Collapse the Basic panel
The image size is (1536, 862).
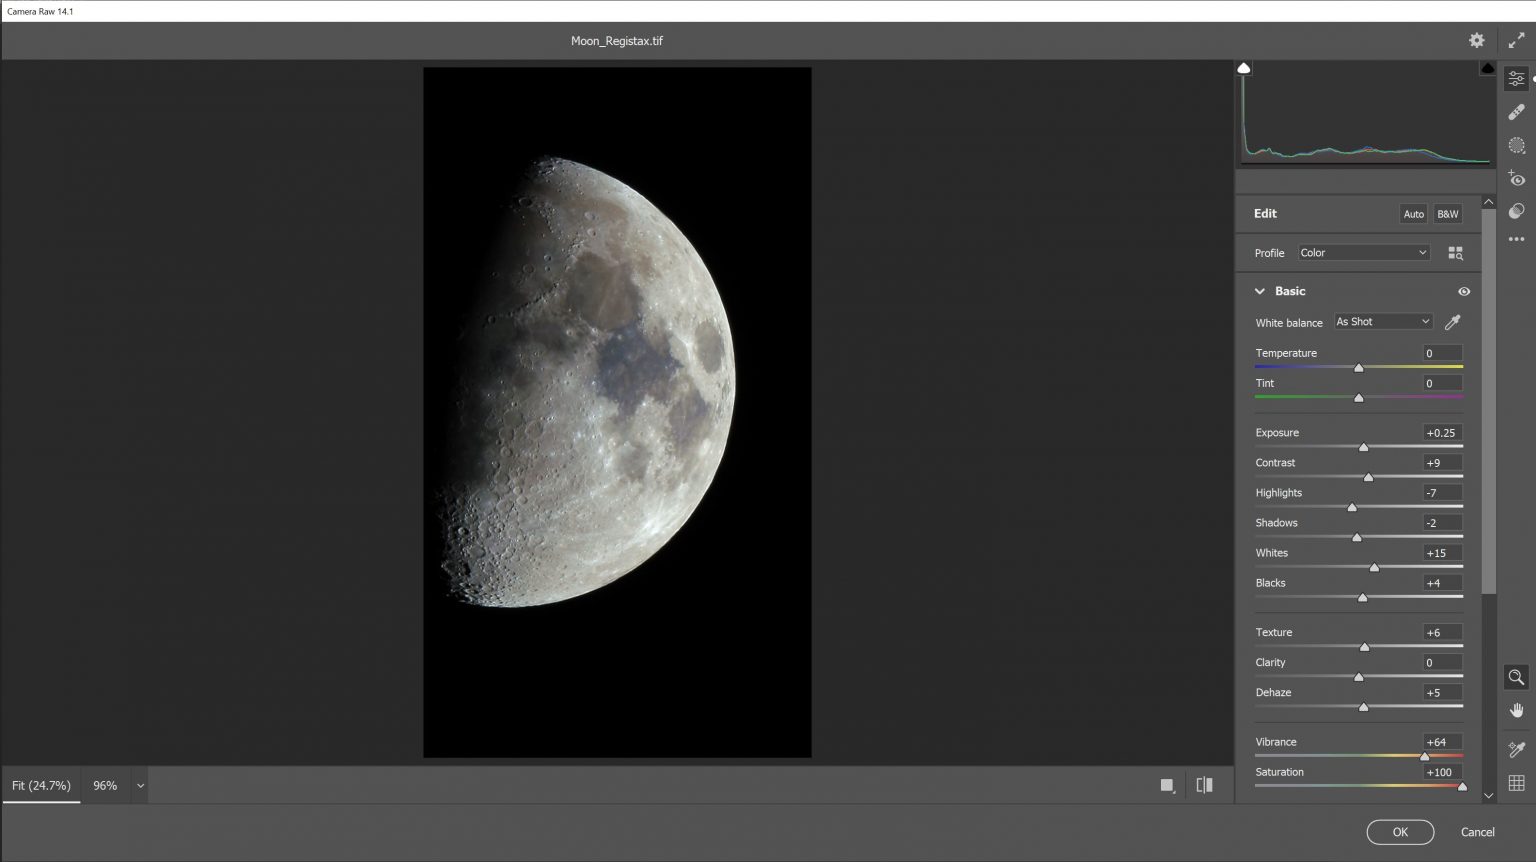click(1260, 291)
